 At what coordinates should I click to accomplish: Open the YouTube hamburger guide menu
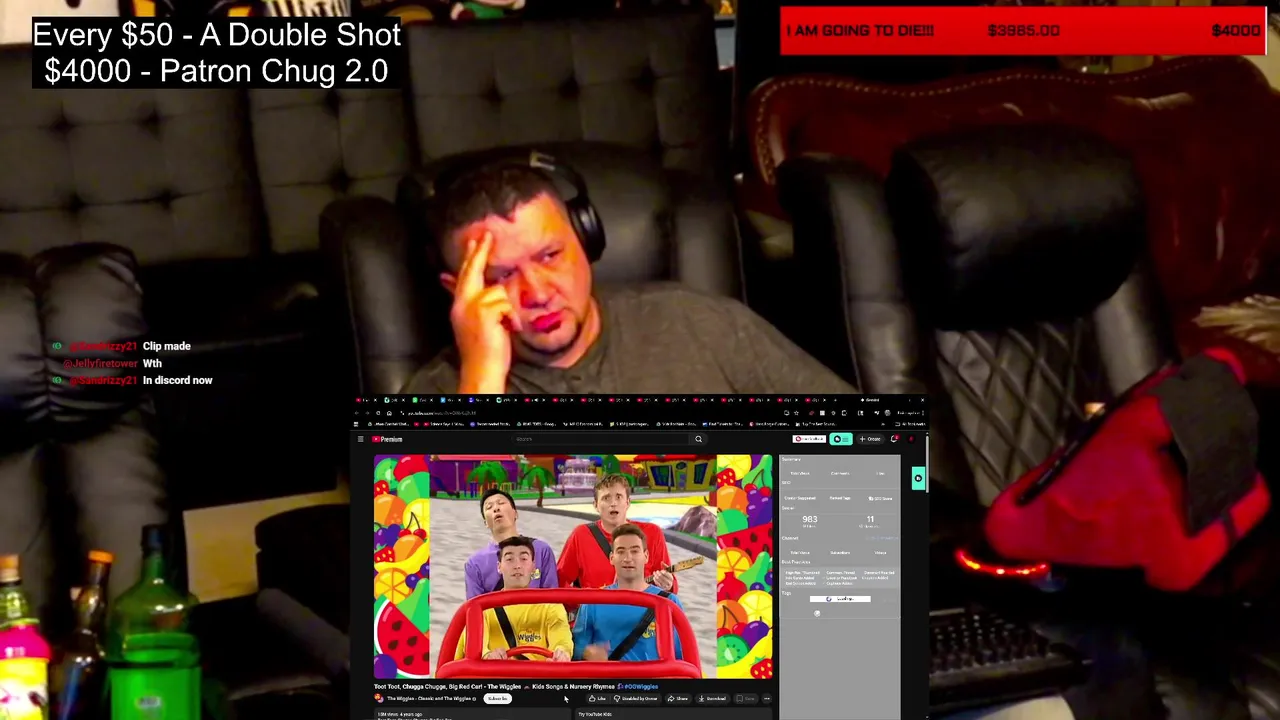tap(360, 439)
